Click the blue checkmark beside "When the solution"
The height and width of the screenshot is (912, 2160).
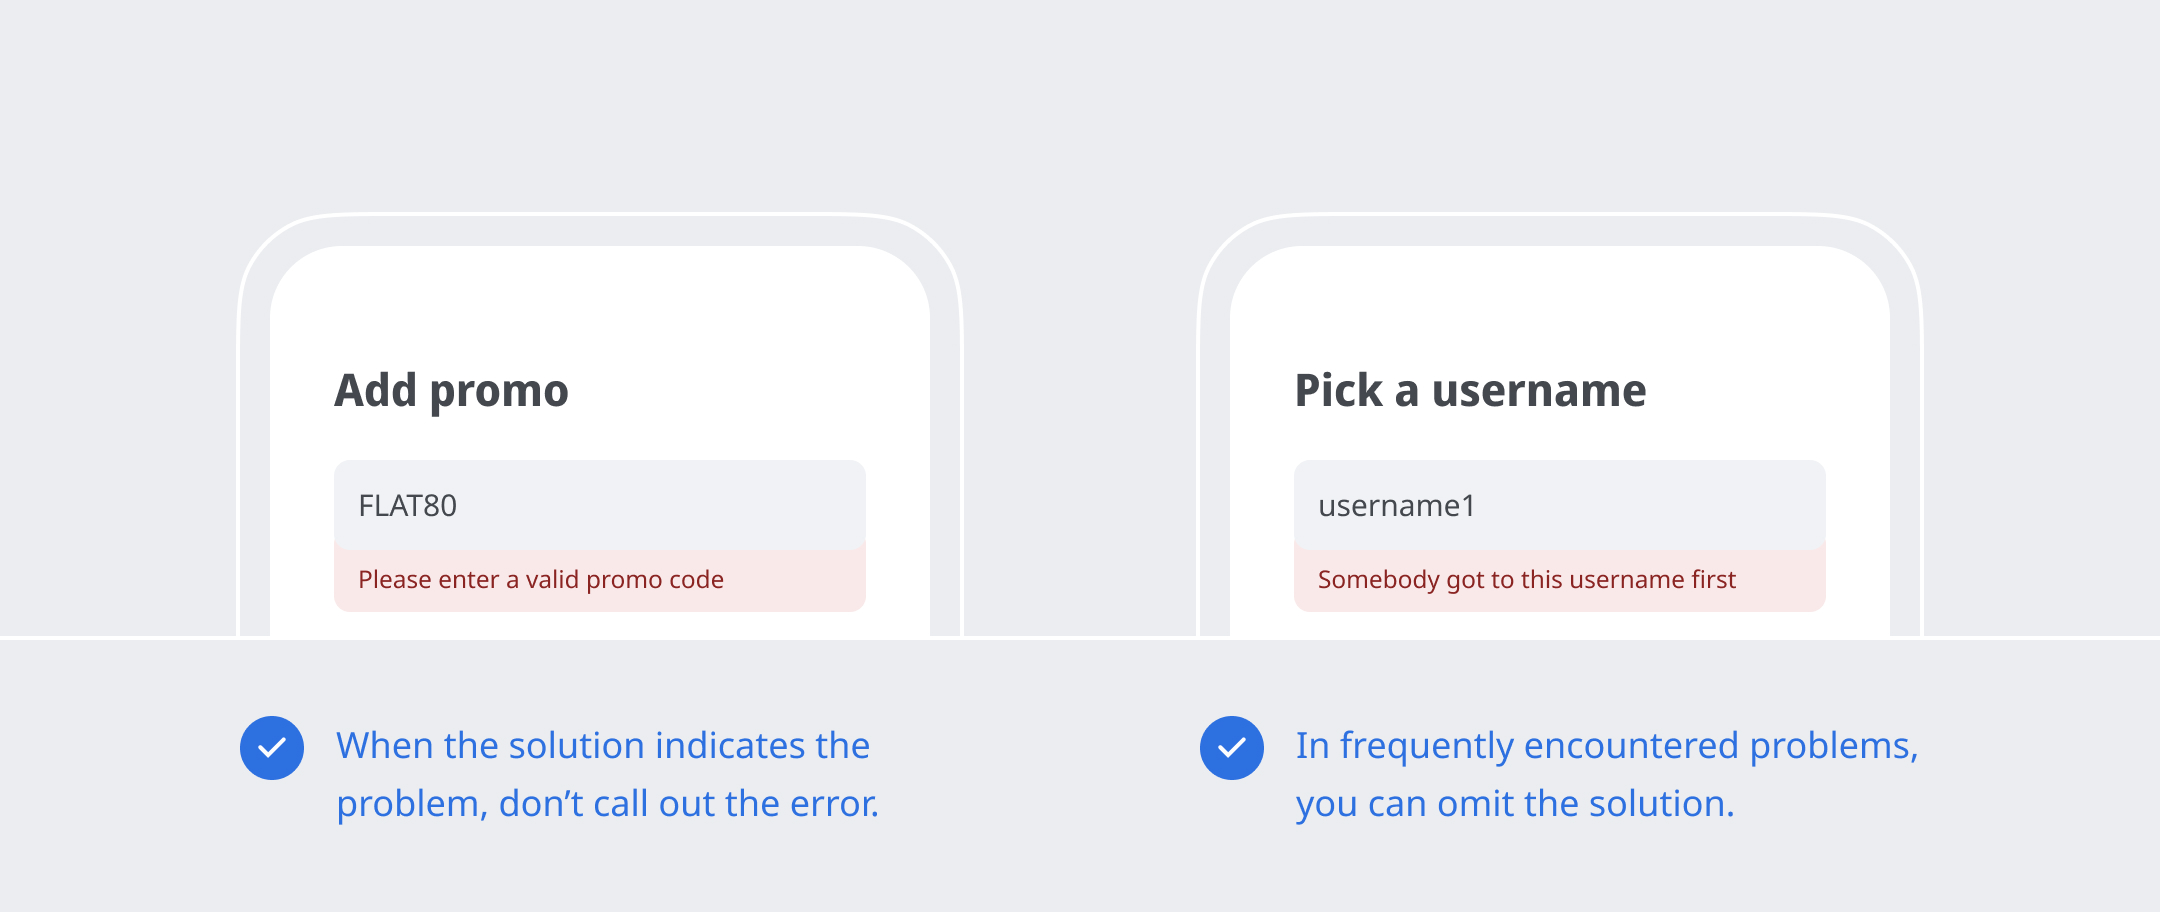tap(272, 748)
